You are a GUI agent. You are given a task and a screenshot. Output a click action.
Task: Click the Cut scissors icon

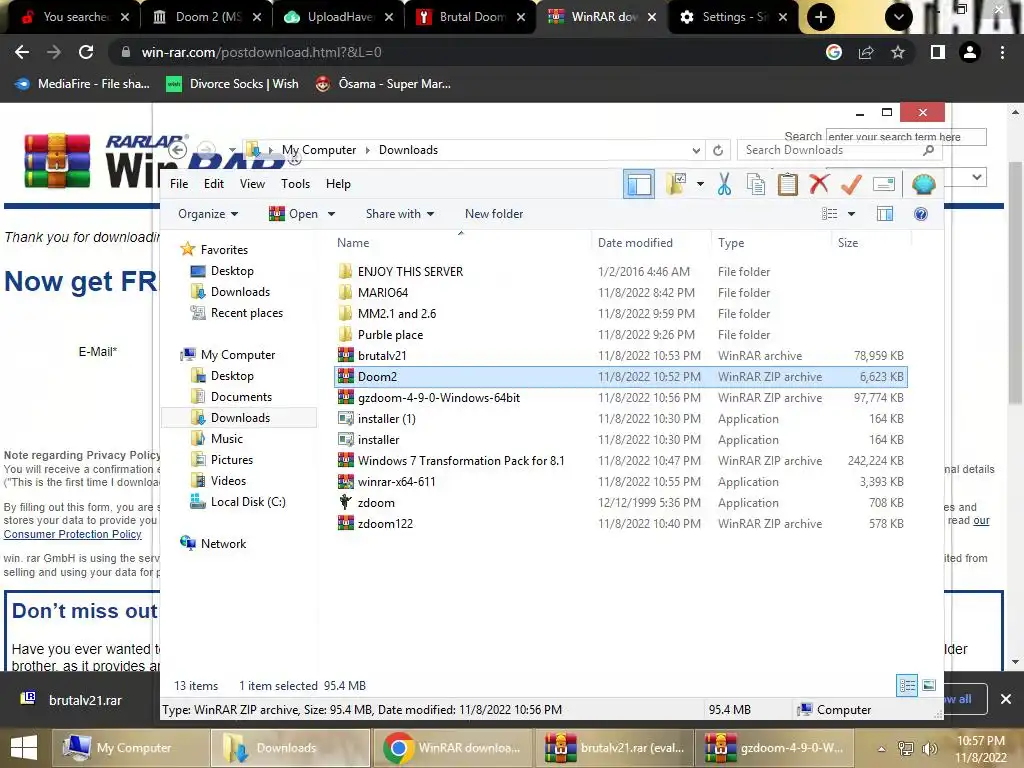(724, 184)
